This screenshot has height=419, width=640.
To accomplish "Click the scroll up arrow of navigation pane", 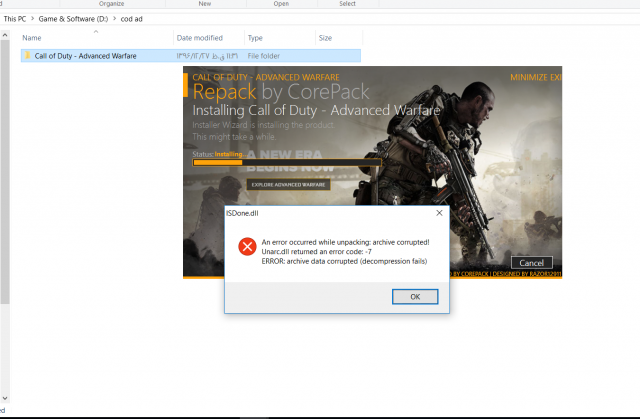I will click(5, 35).
